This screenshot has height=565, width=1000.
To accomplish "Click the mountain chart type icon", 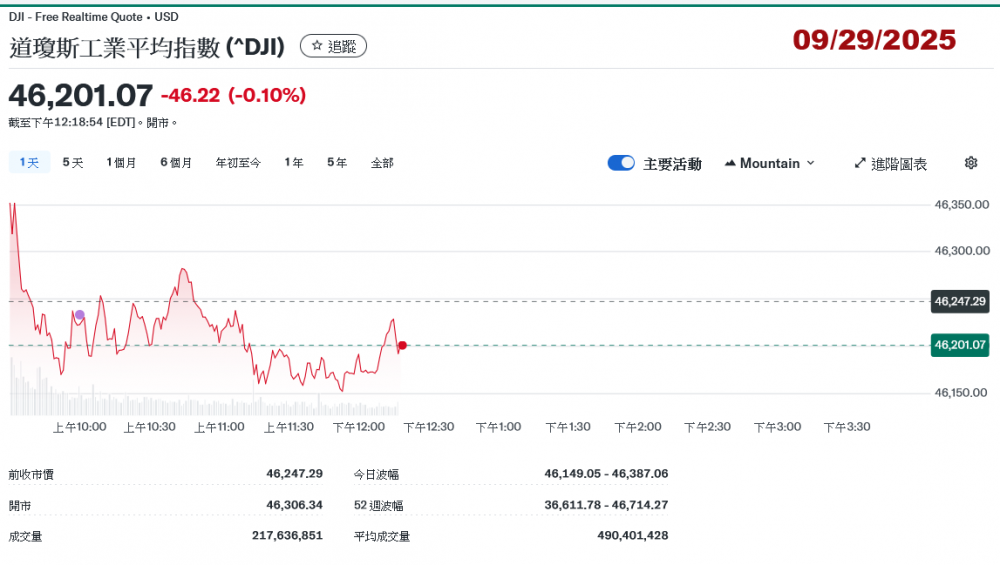I will coord(729,163).
